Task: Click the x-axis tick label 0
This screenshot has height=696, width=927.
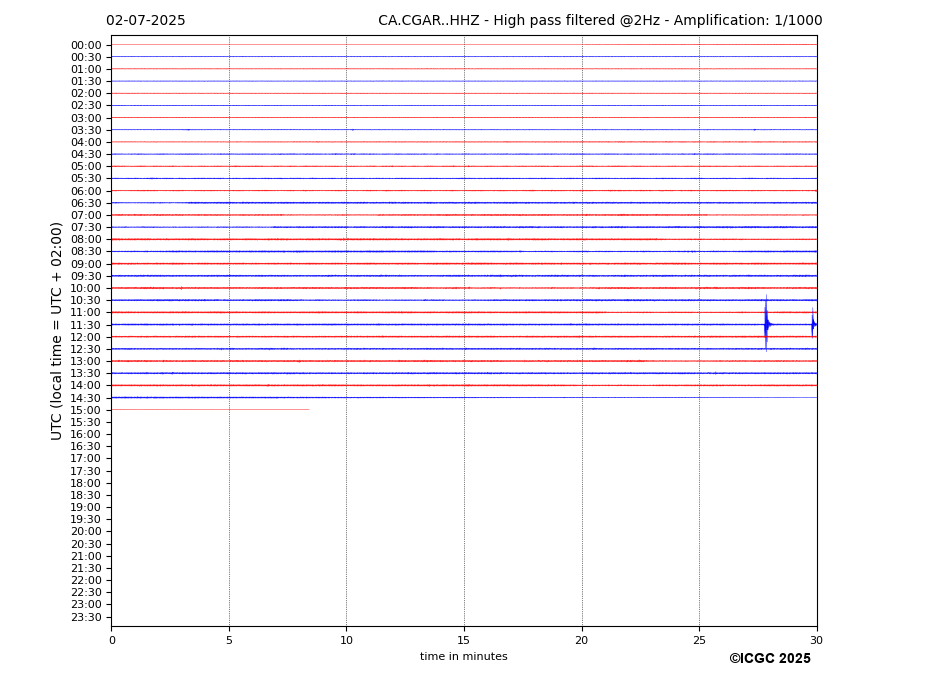Action: tap(112, 640)
